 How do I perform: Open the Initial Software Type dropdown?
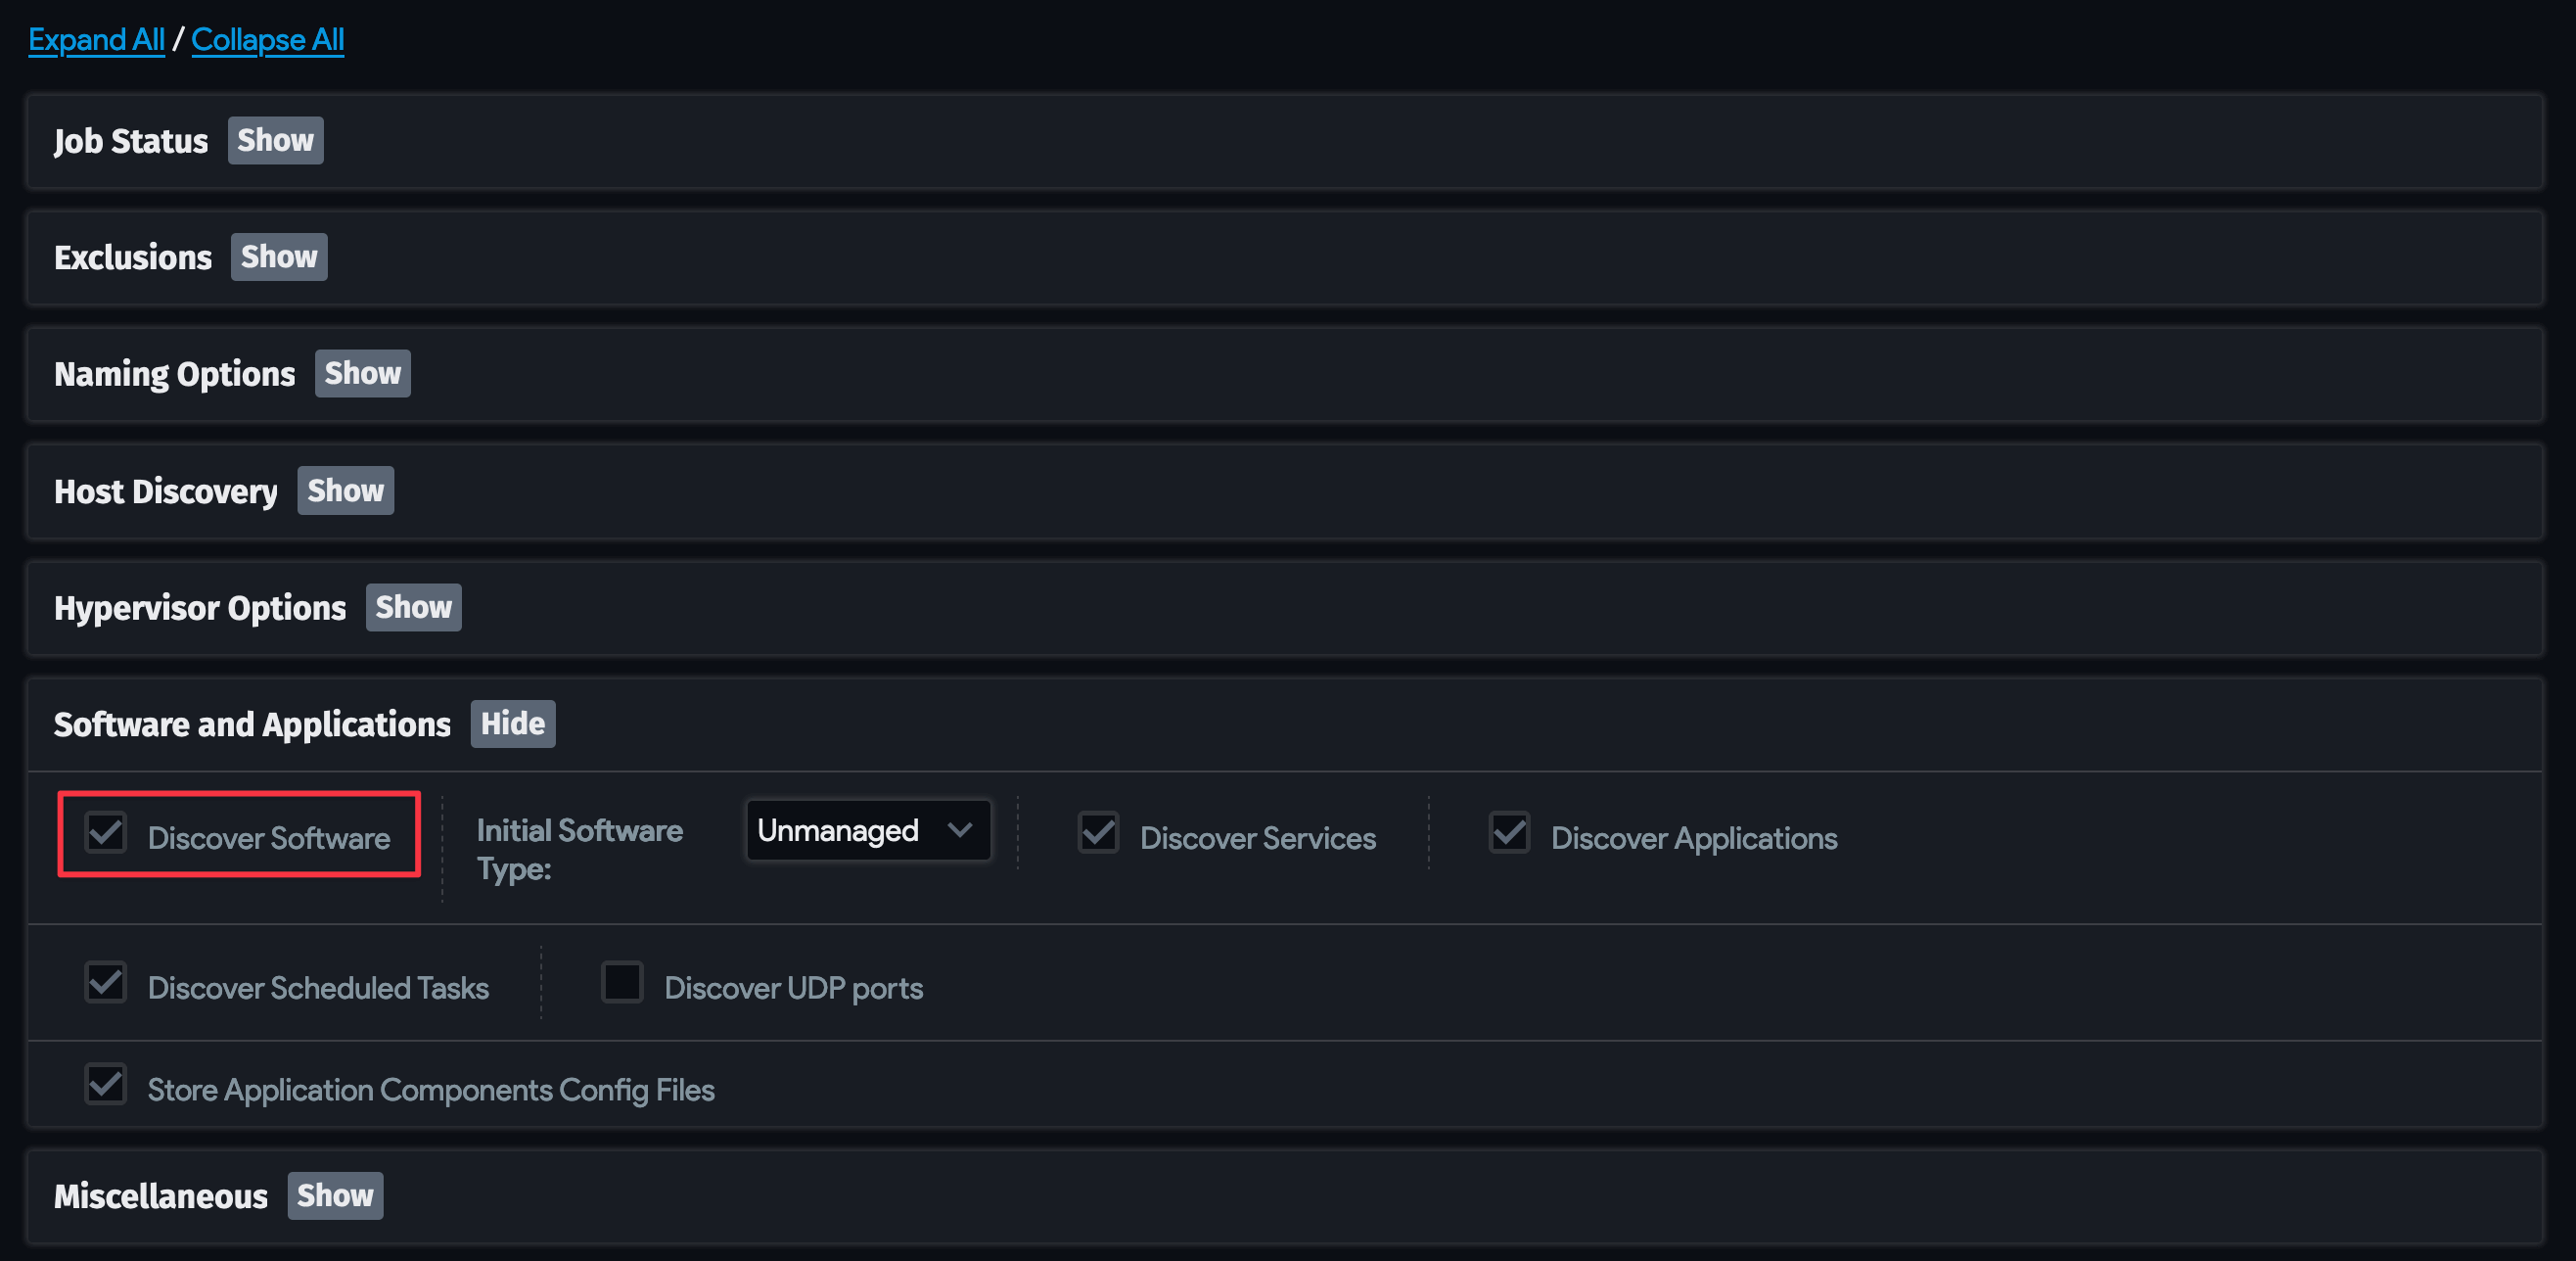click(x=867, y=830)
